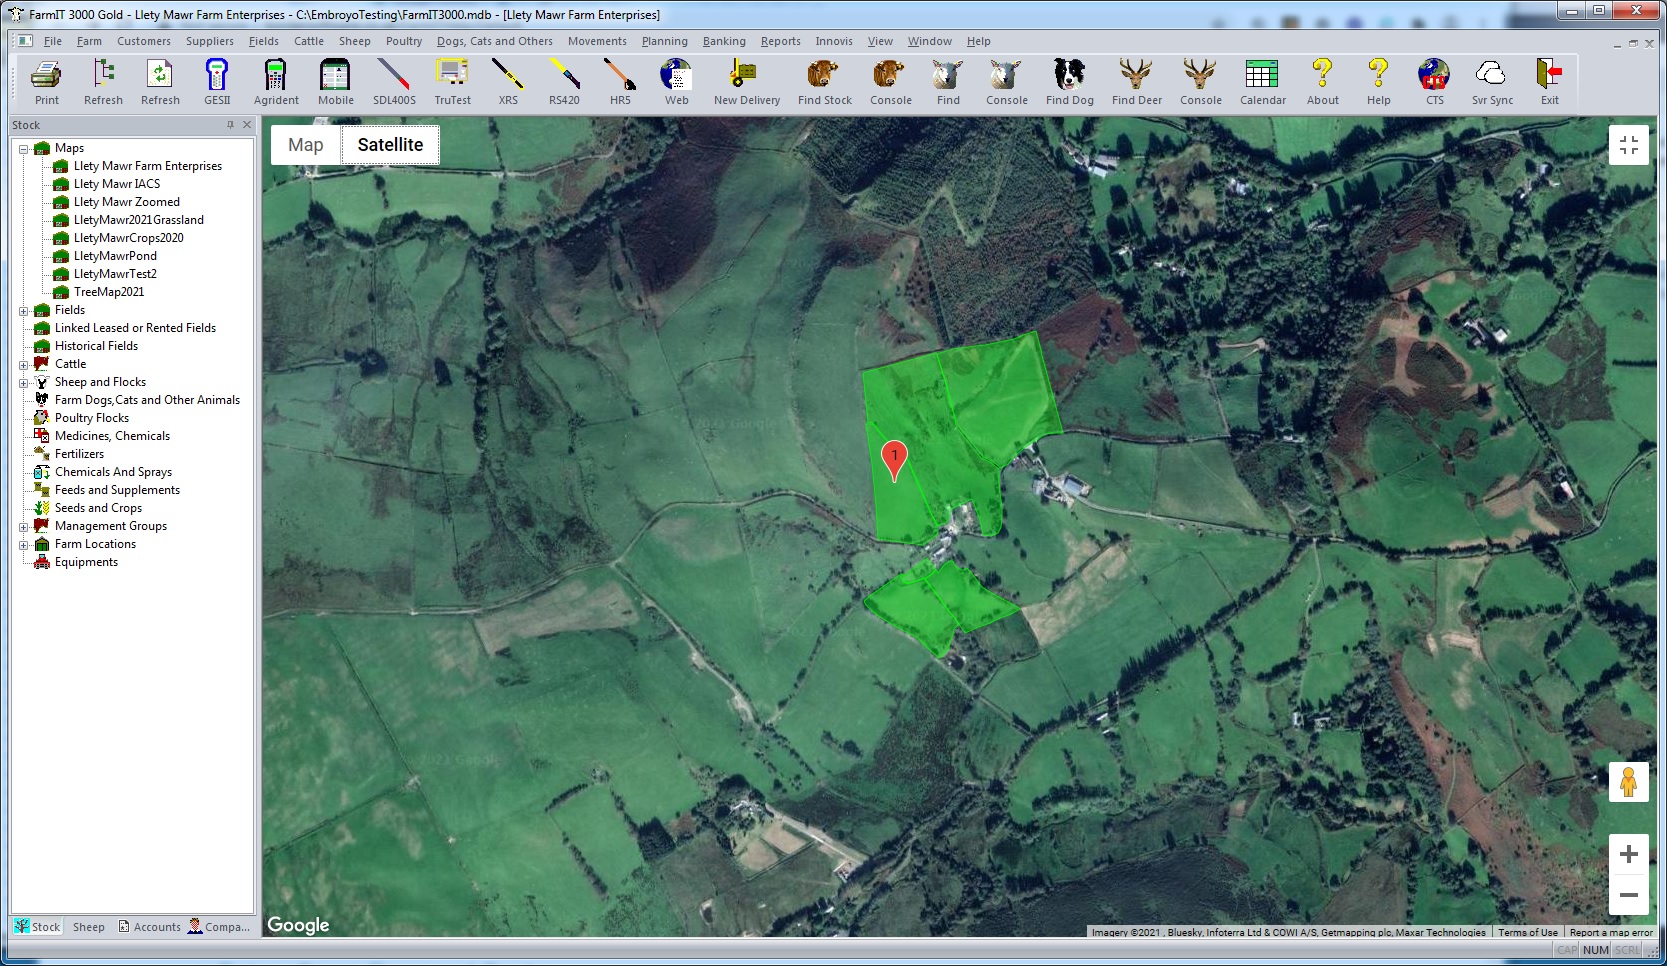
Task: Select Poultry Flocks tree item
Action: coord(92,418)
